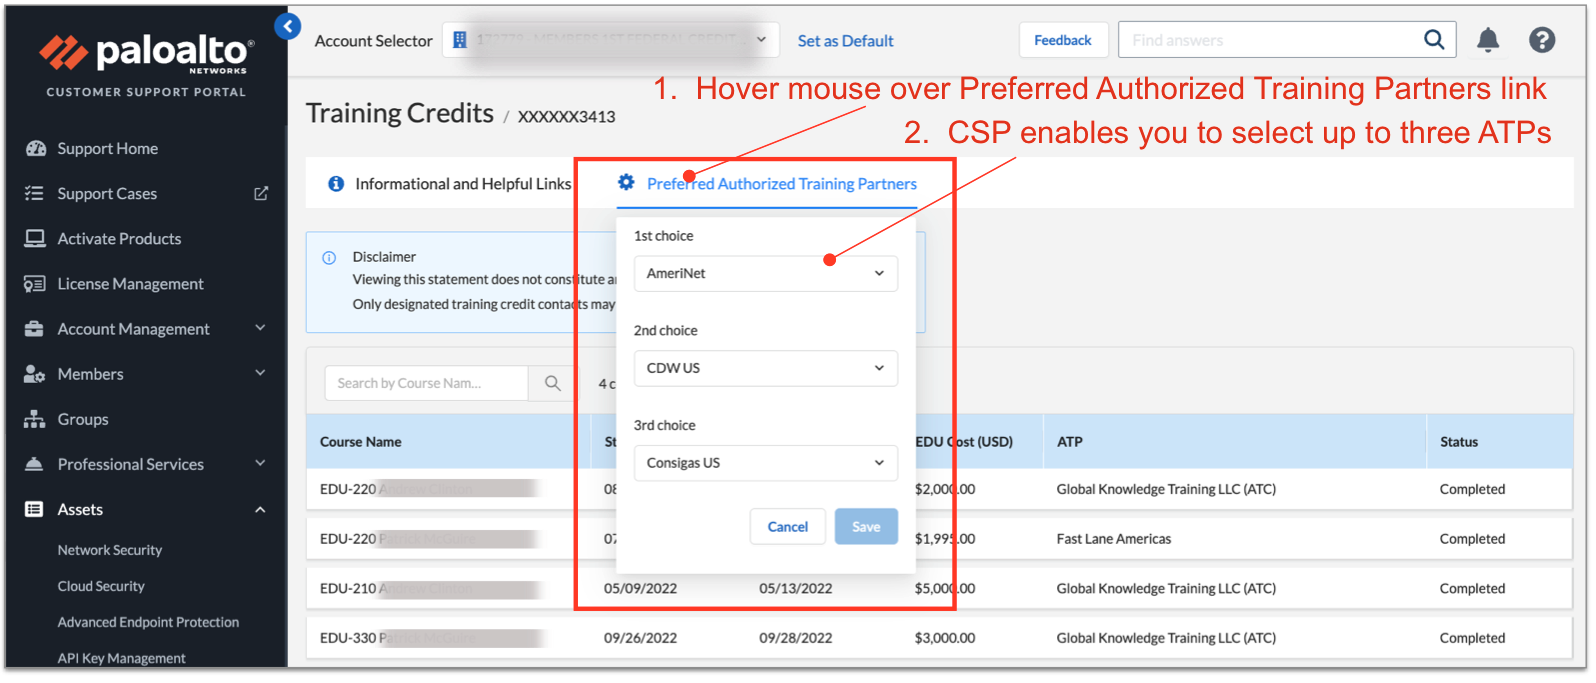Go to Activate Products
Image resolution: width=1596 pixels, height=683 pixels.
119,239
